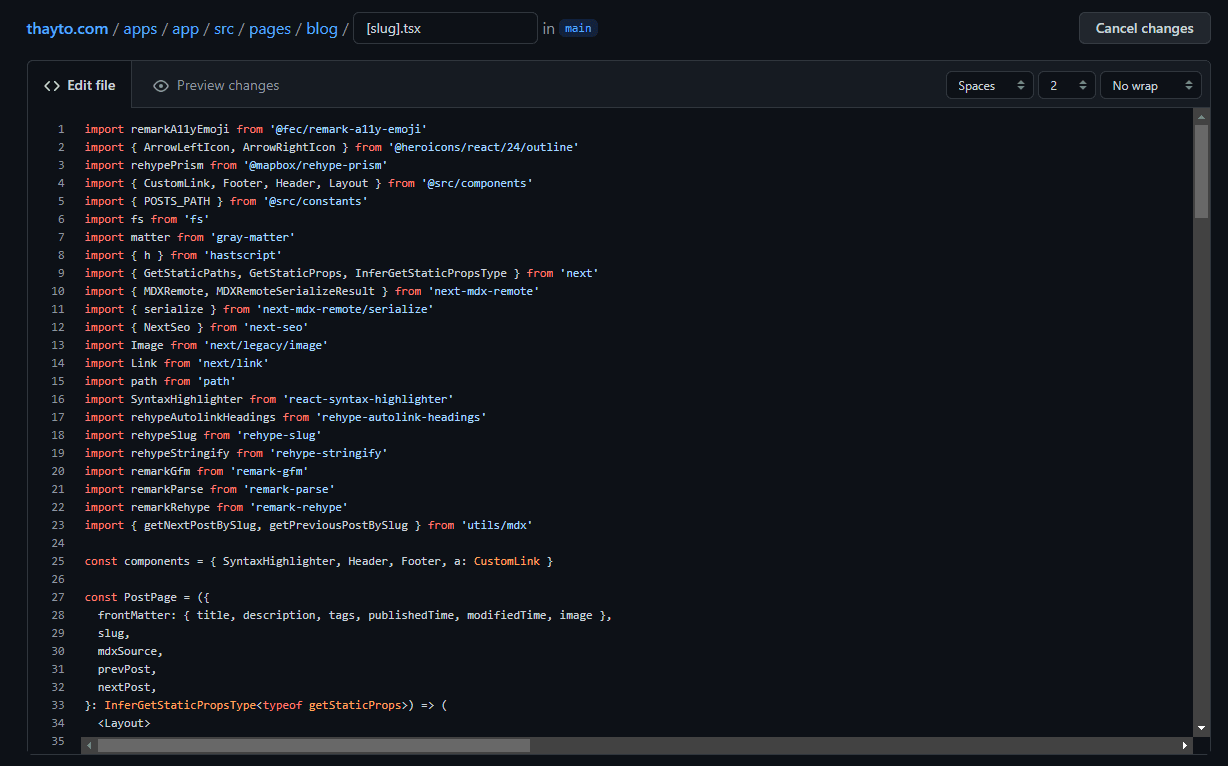This screenshot has width=1228, height=766.
Task: Open the thayto.com repository link
Action: [67, 29]
